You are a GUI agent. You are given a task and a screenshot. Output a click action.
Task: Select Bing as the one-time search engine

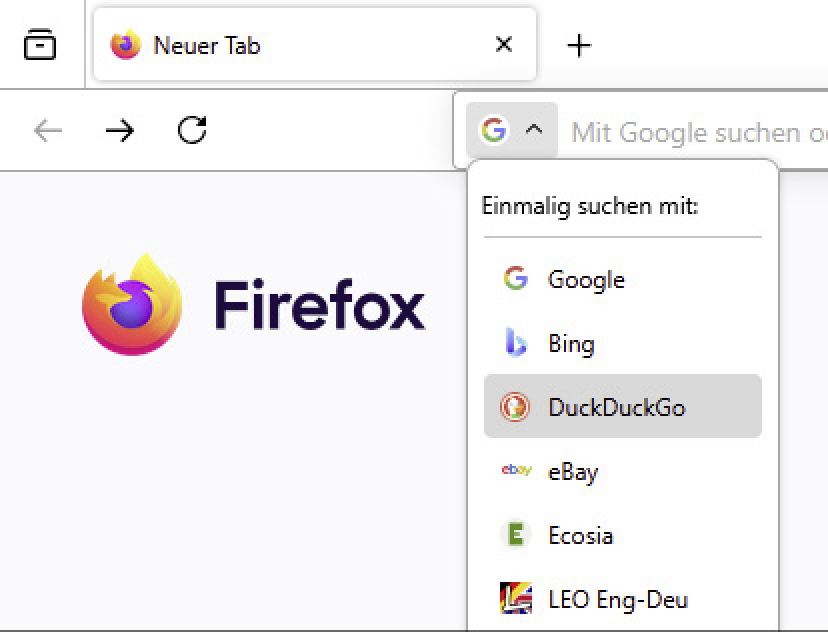coord(571,343)
